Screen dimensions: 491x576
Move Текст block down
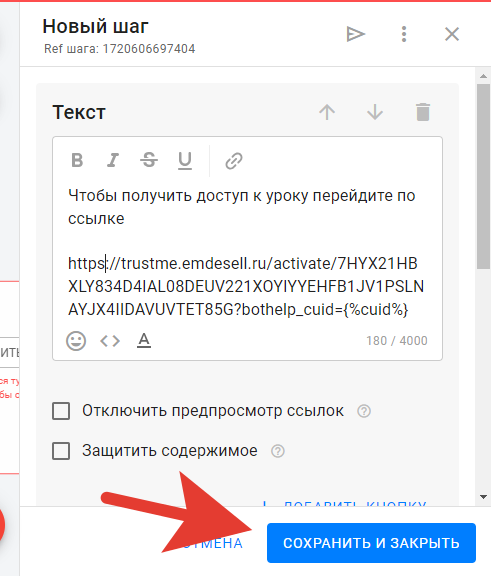(x=375, y=112)
